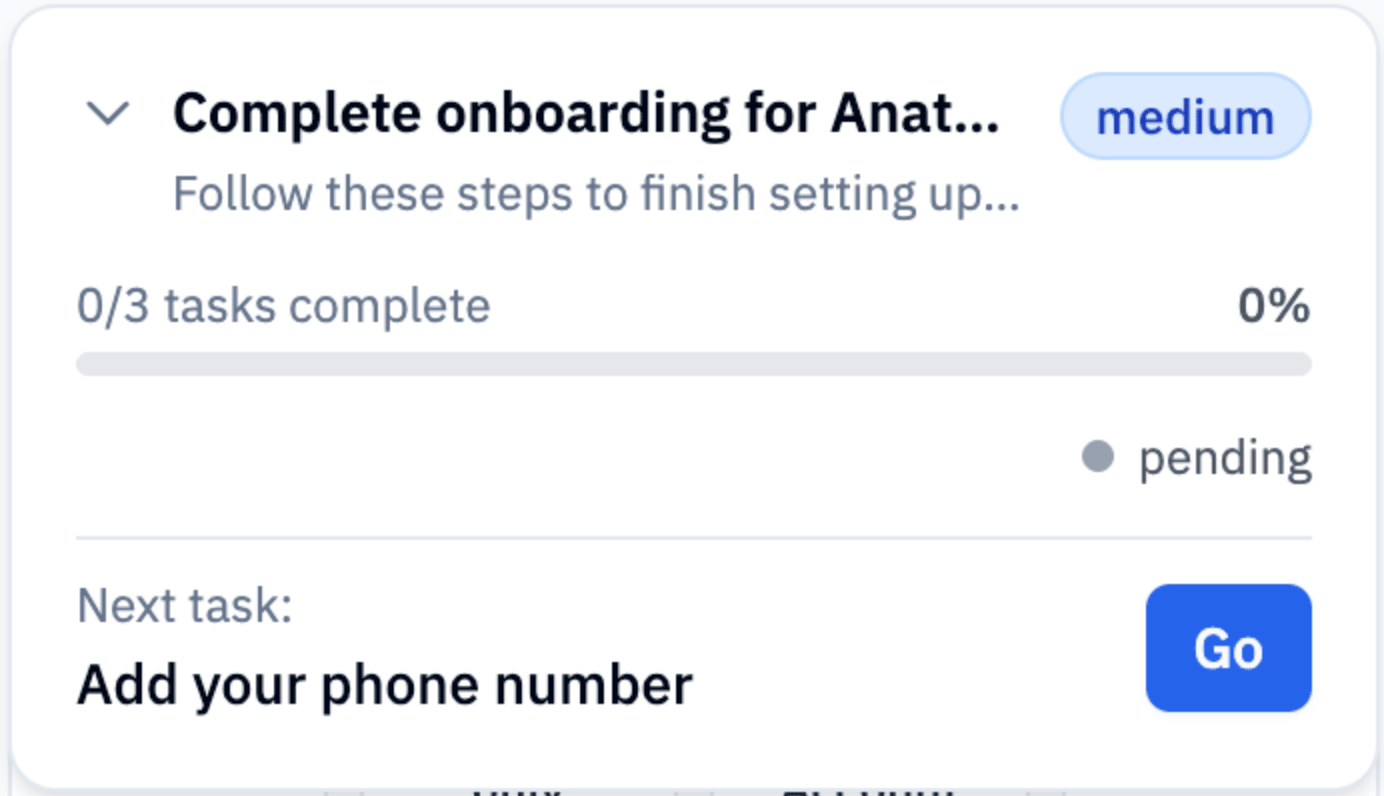Collapse the onboarding card with the chevron

point(108,114)
